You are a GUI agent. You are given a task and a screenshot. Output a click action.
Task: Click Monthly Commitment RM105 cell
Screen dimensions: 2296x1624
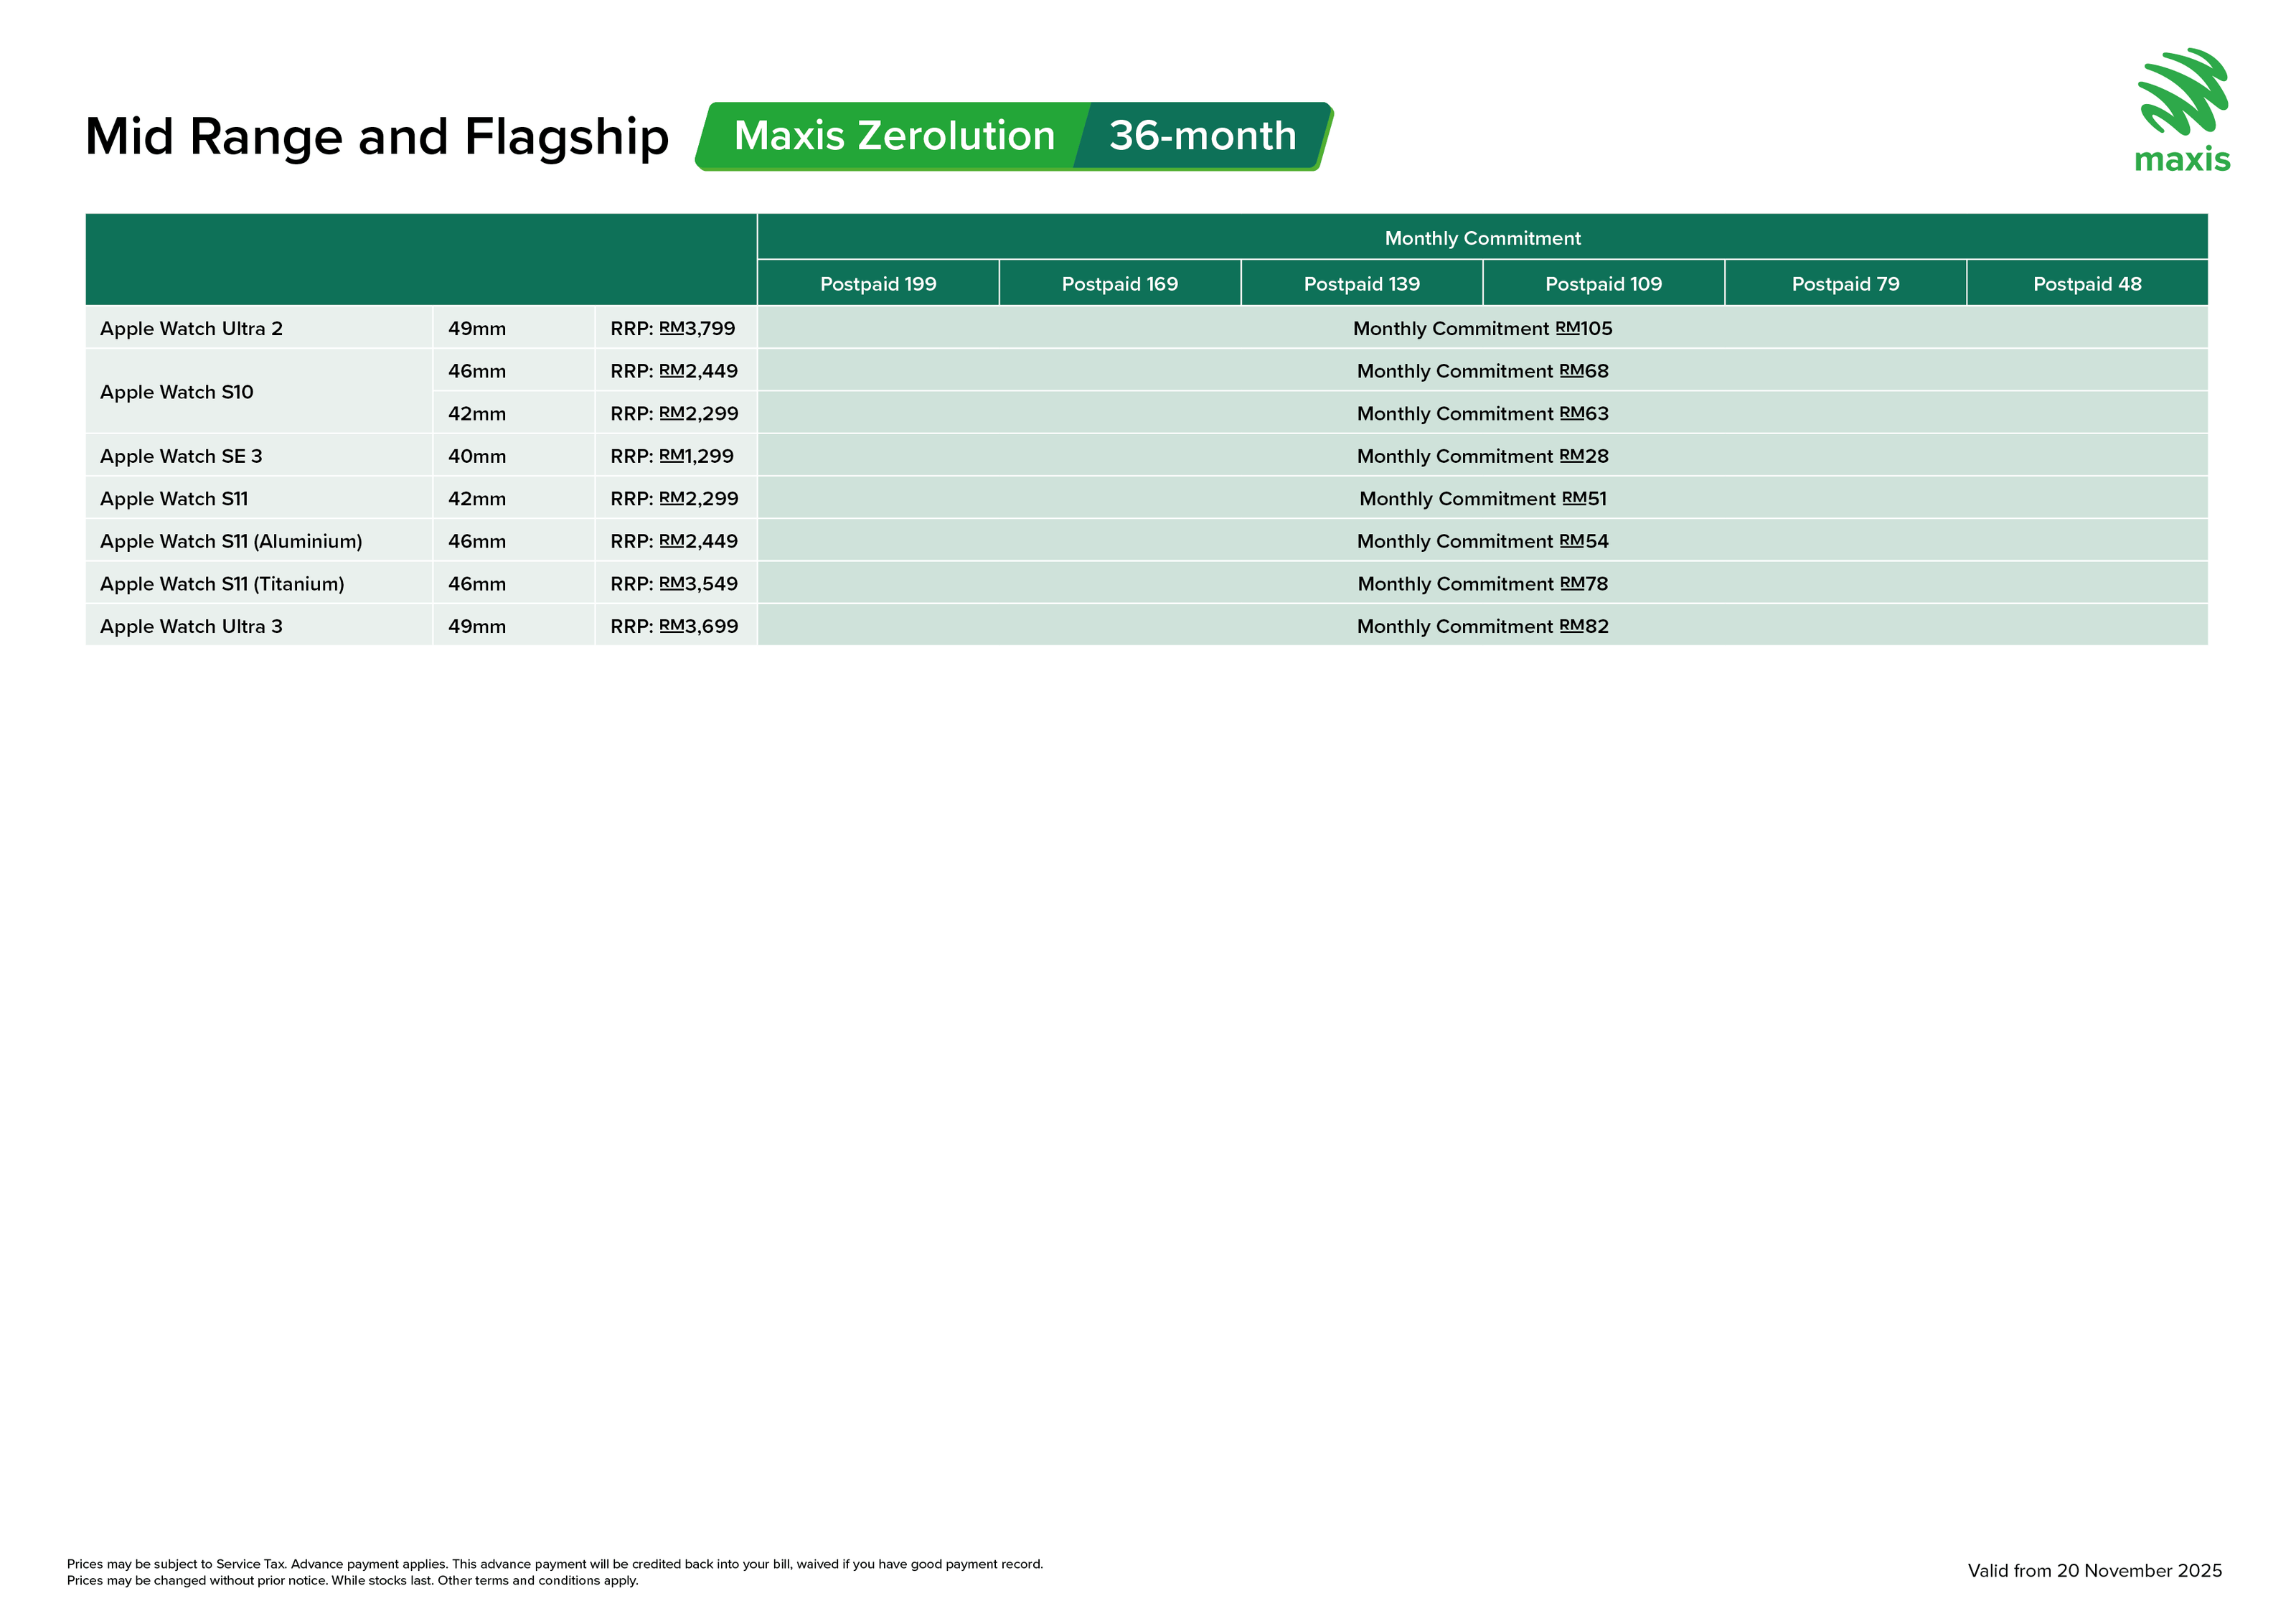point(1482,329)
